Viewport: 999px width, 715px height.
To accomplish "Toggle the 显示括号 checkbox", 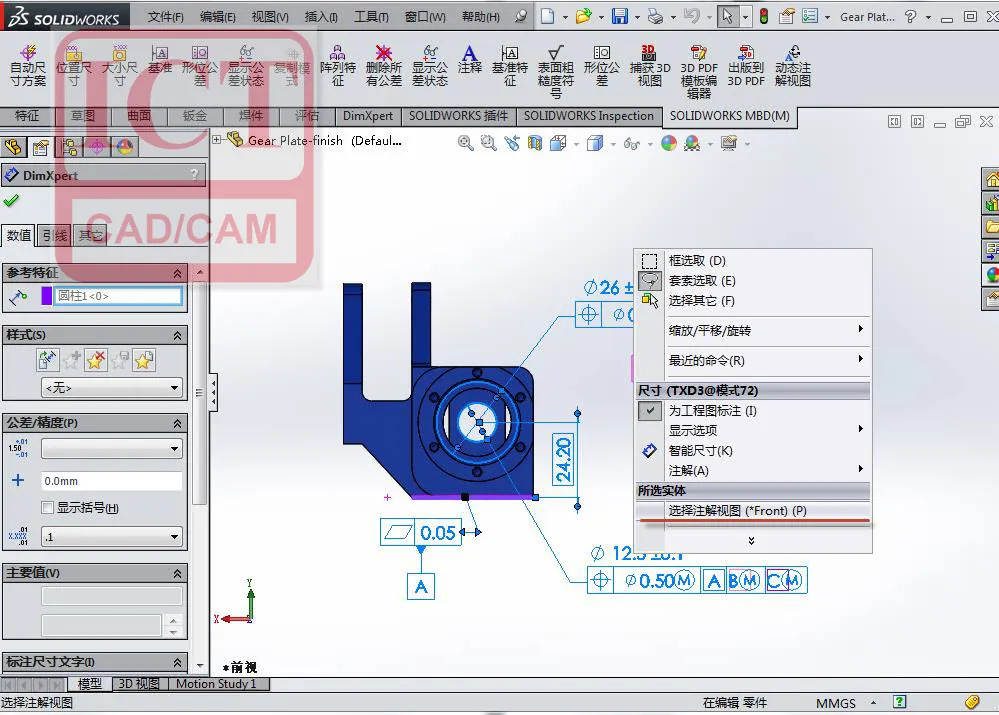I will point(47,508).
